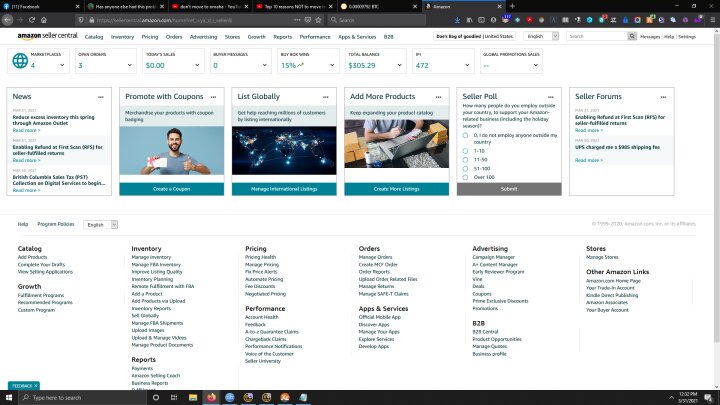
Task: Dismiss the Feedback tab with its X
Action: pos(35,386)
